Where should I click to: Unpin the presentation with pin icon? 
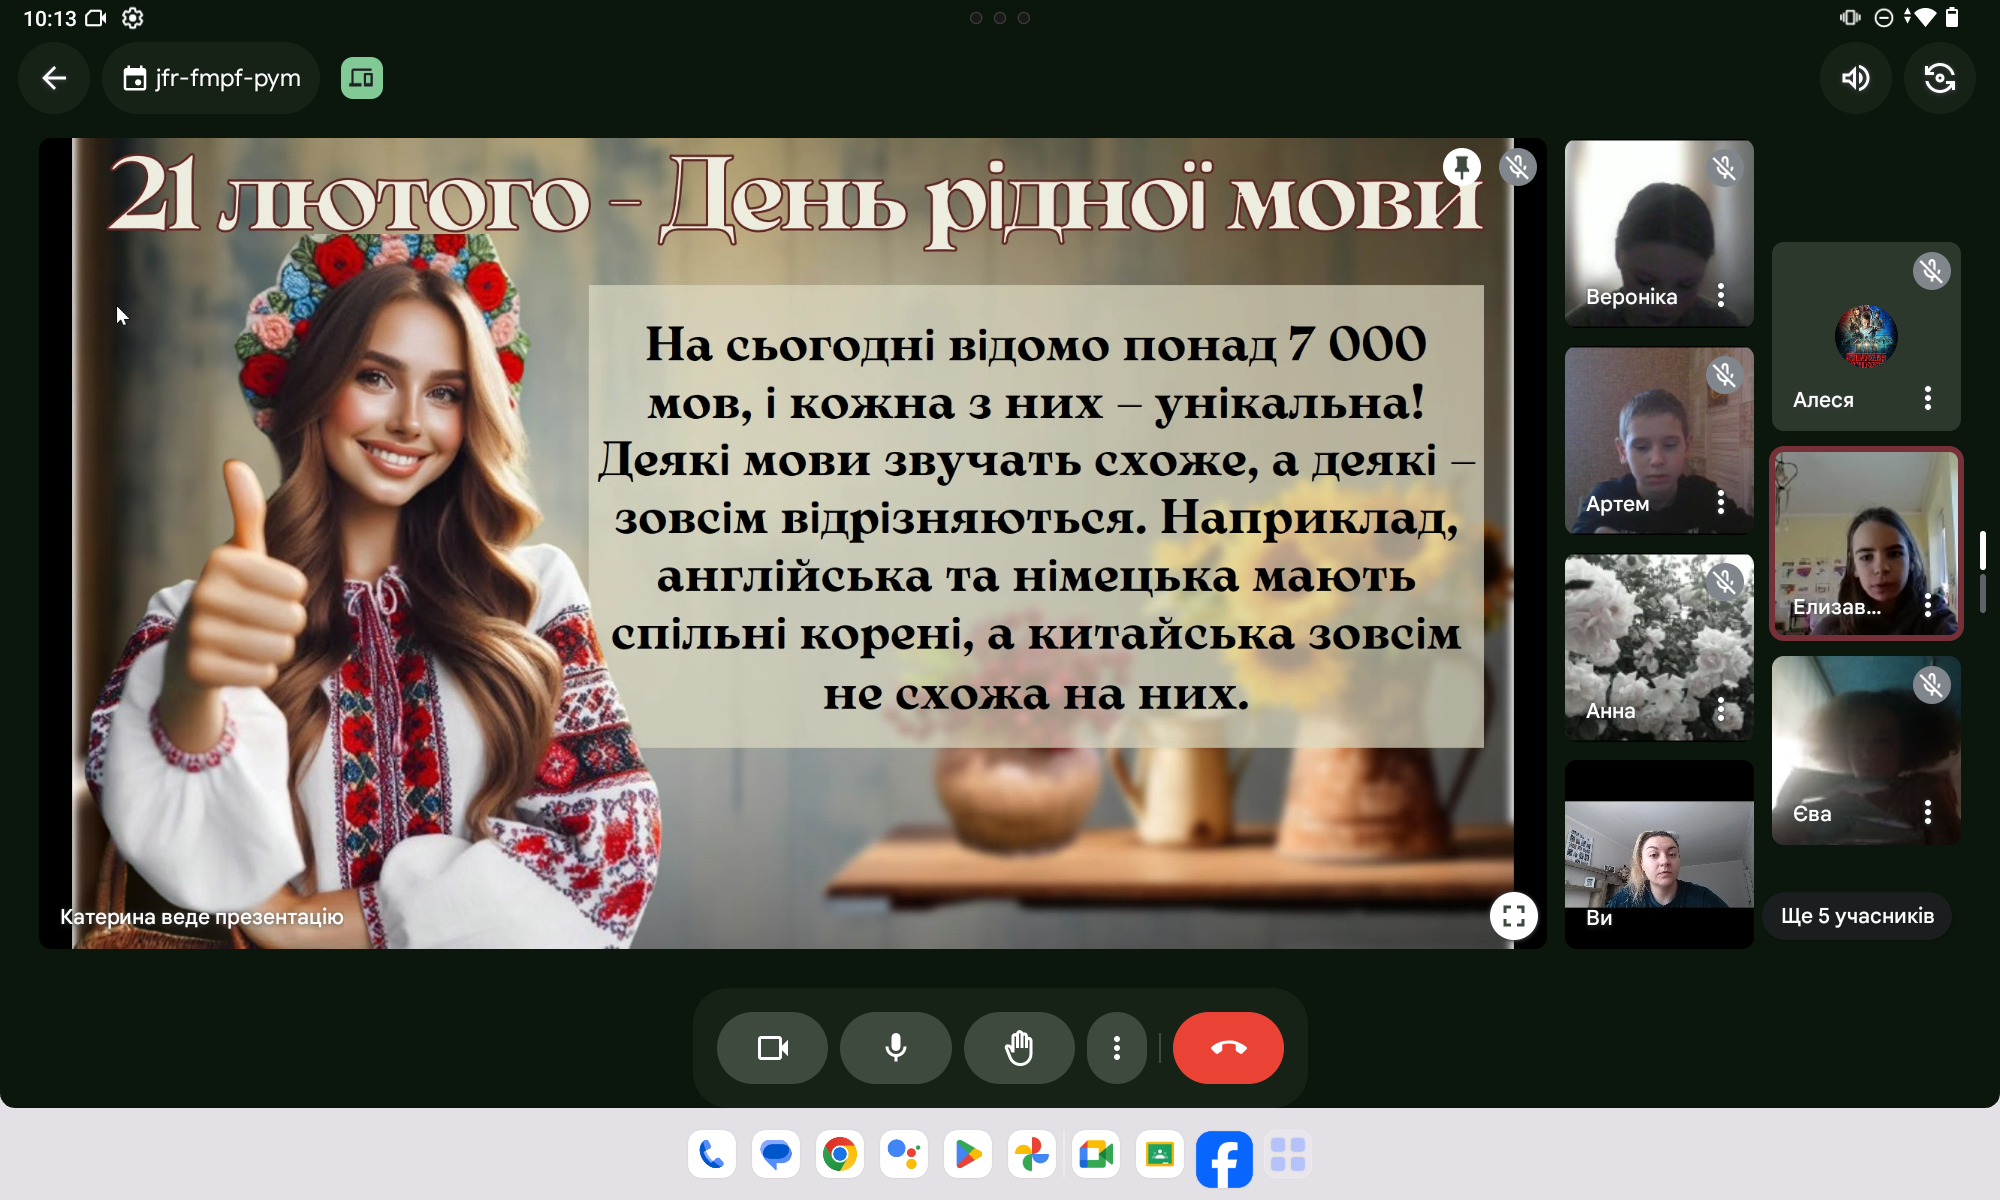(x=1462, y=166)
